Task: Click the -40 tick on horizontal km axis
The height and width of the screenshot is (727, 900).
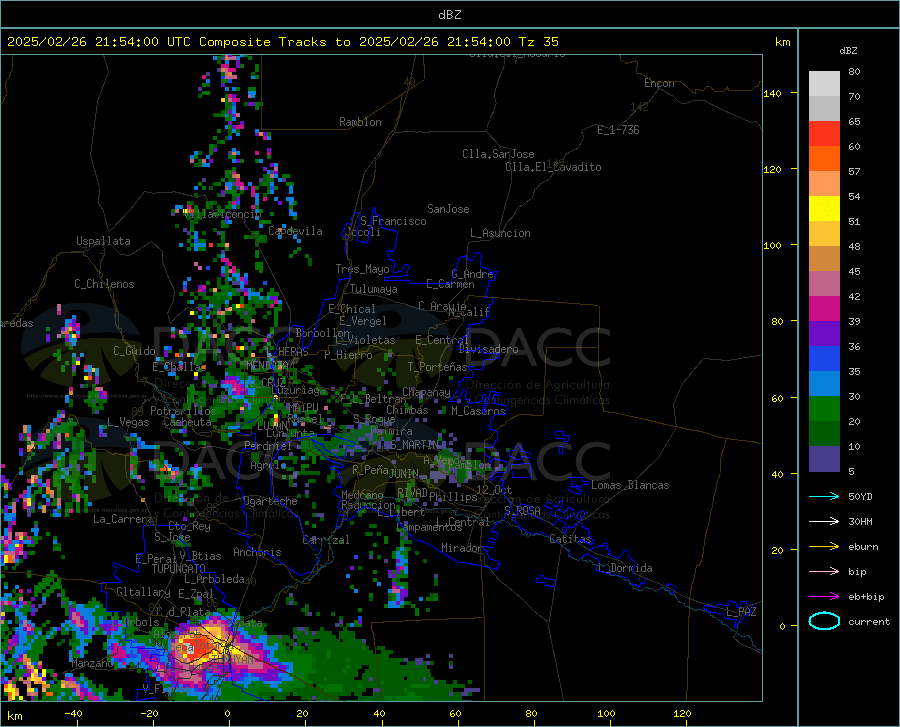Action: [73, 713]
